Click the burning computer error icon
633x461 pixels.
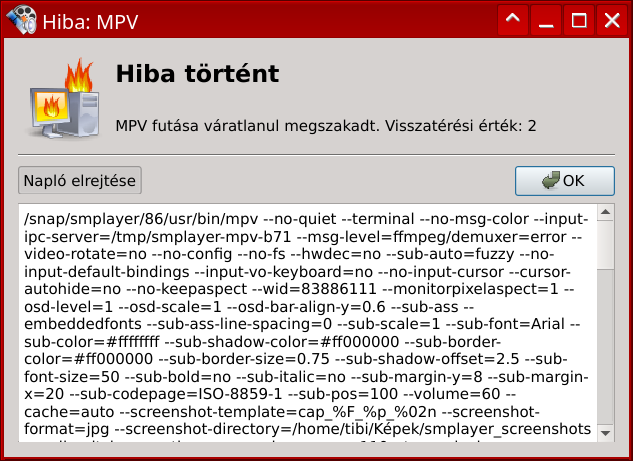tap(65, 98)
